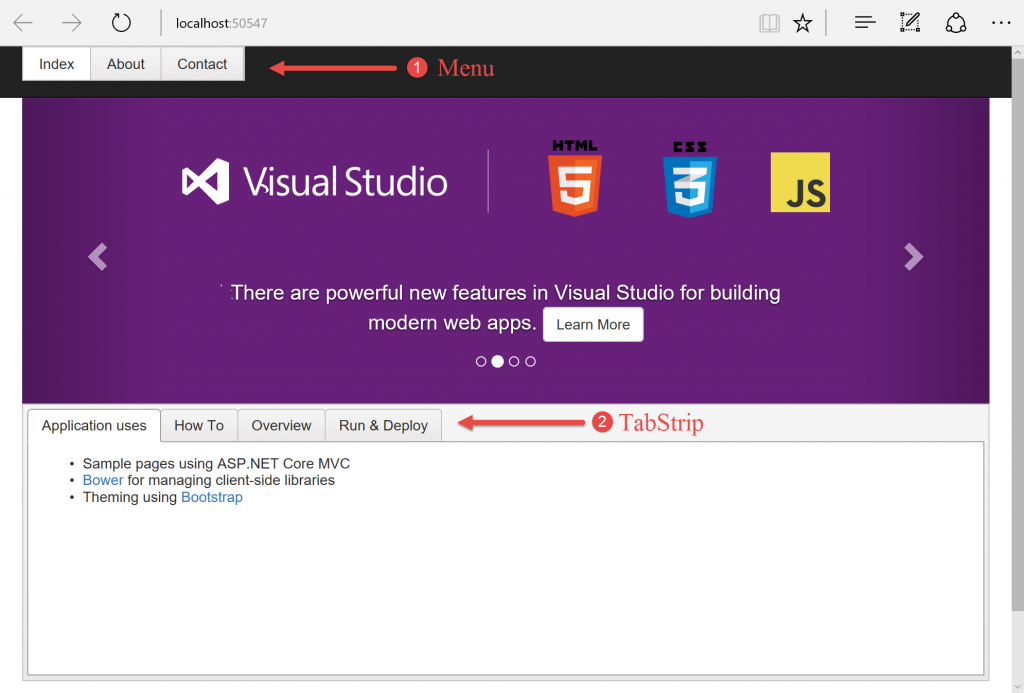Open the About menu item
1024x693 pixels.
pyautogui.click(x=125, y=64)
